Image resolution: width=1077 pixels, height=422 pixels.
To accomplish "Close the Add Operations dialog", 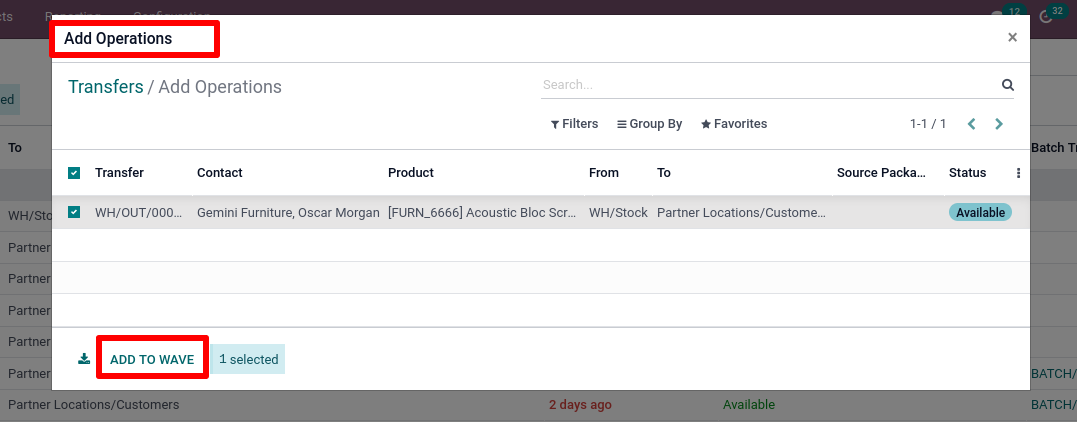I will (1012, 38).
